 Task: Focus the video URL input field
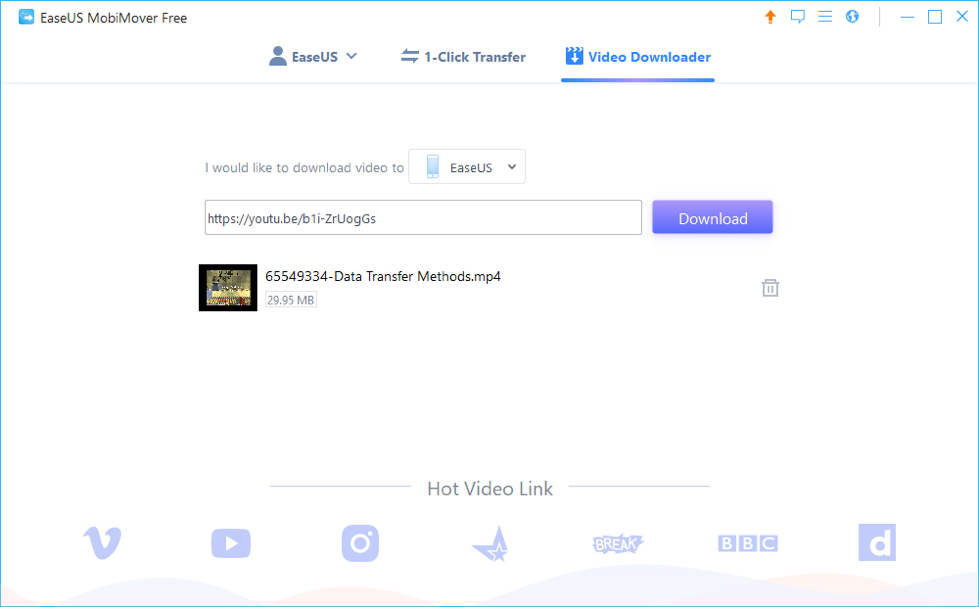coord(423,217)
